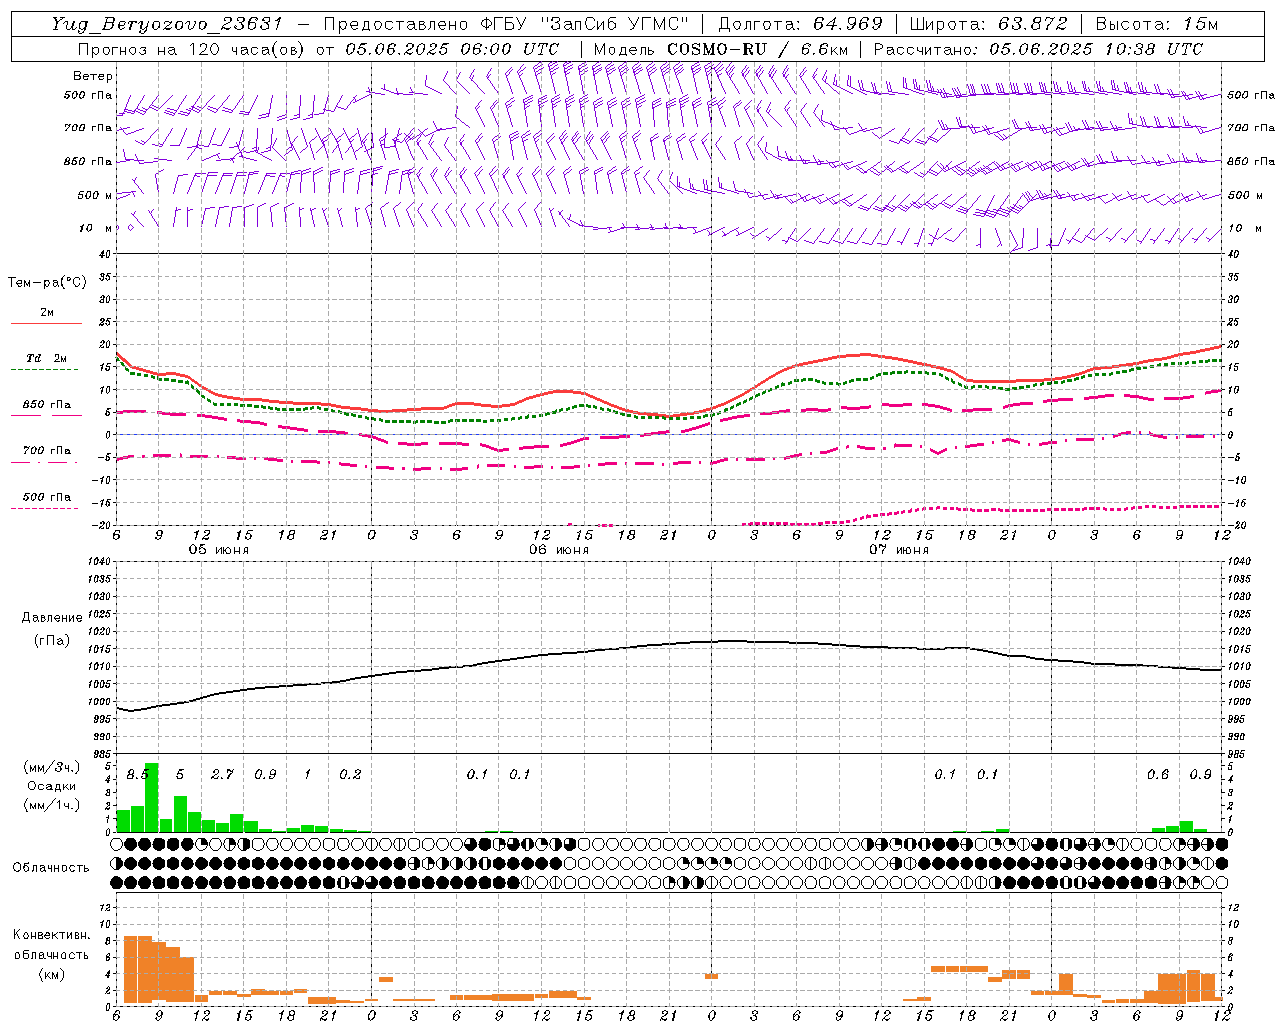The image size is (1280, 1024).
Task: Click the model label 'COSMO-RU / 6.6км'
Action: tap(759, 49)
